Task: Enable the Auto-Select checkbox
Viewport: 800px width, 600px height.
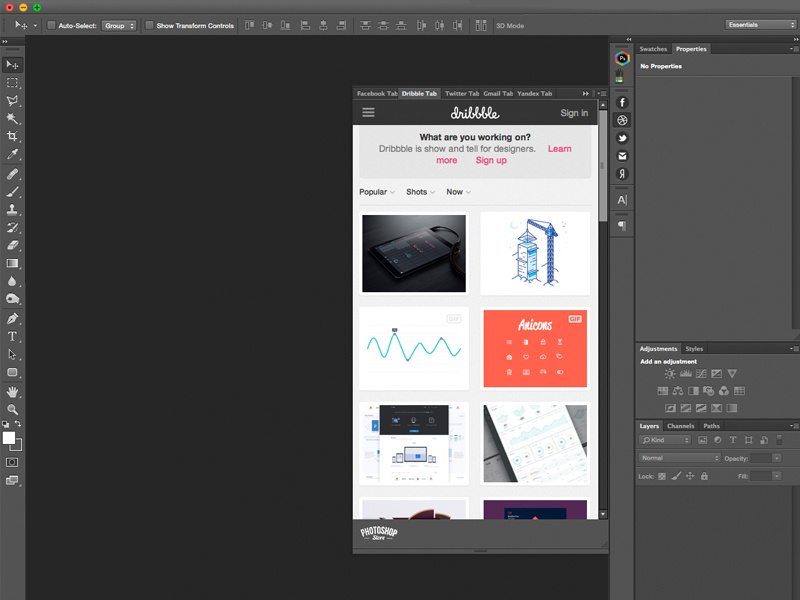Action: (x=50, y=25)
